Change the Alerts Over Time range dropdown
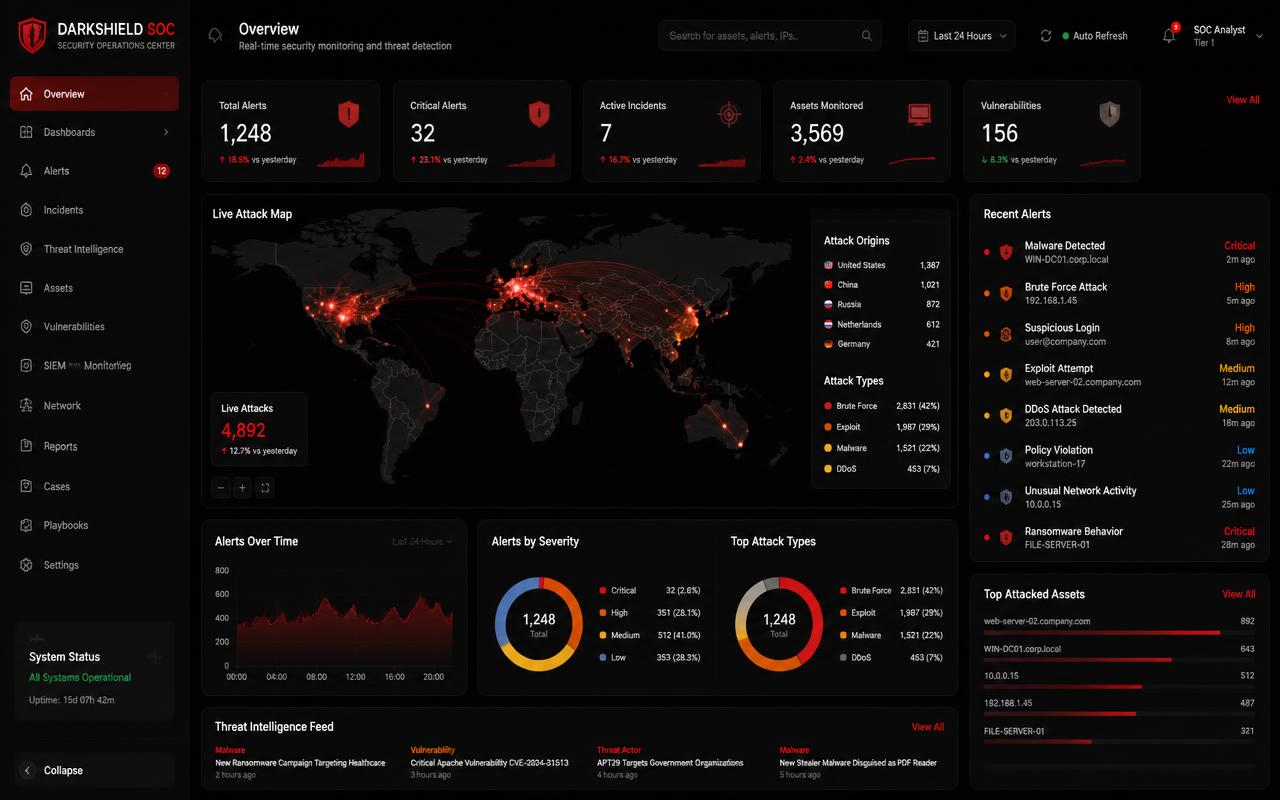 pyautogui.click(x=422, y=542)
